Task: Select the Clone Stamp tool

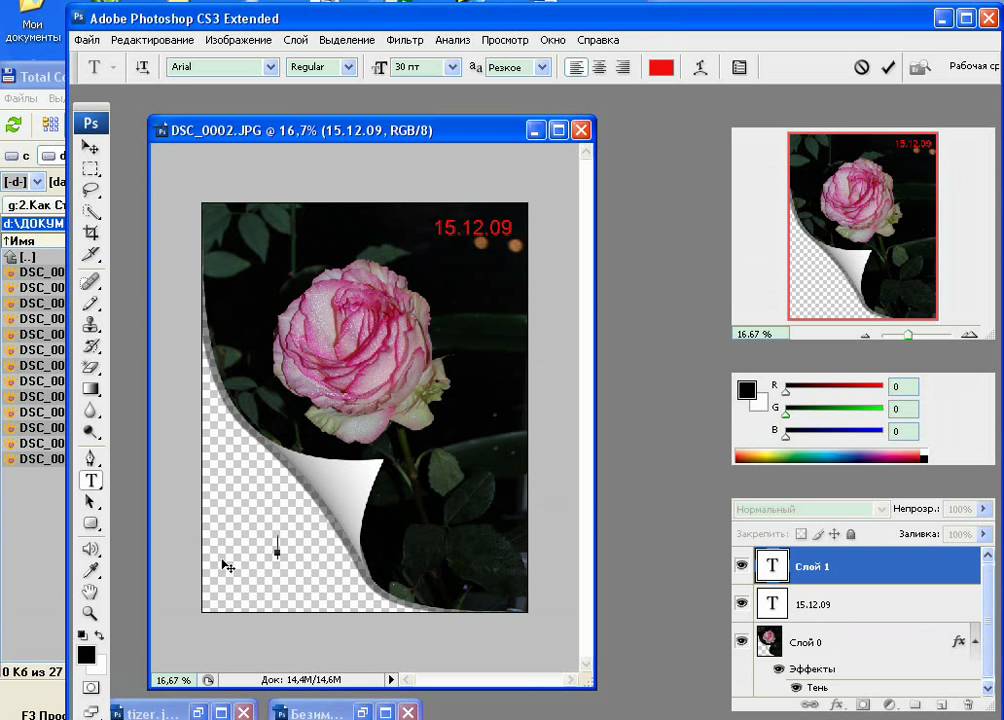Action: click(90, 325)
